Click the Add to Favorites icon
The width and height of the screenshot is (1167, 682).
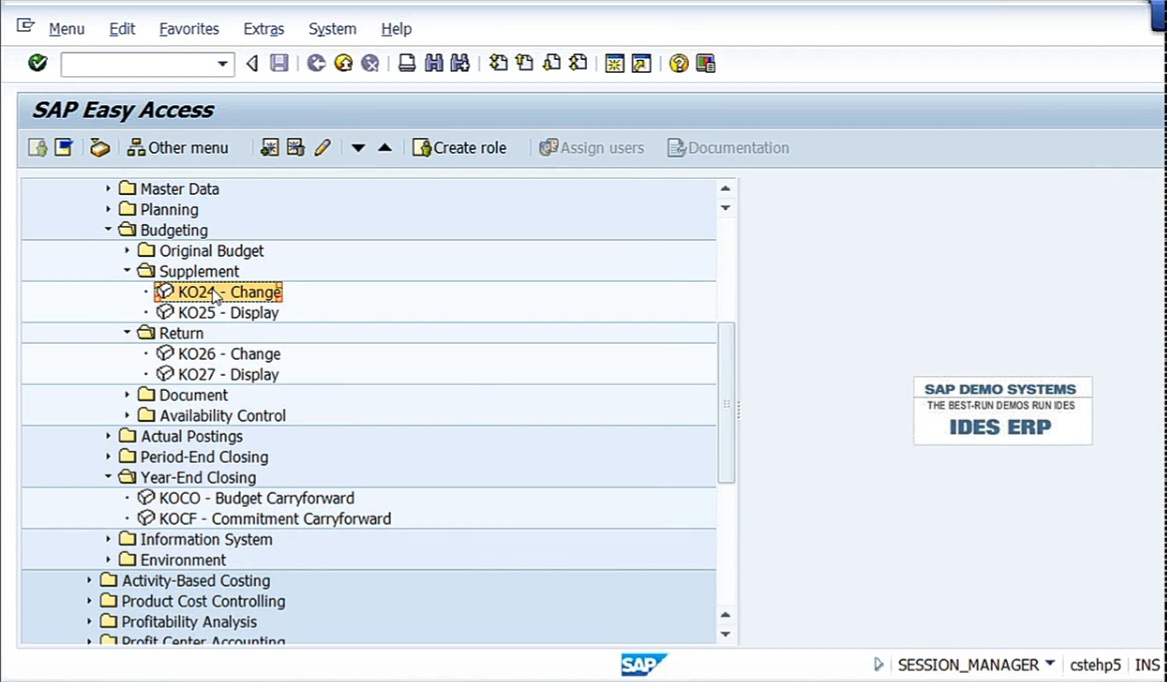pyautogui.click(x=269, y=147)
